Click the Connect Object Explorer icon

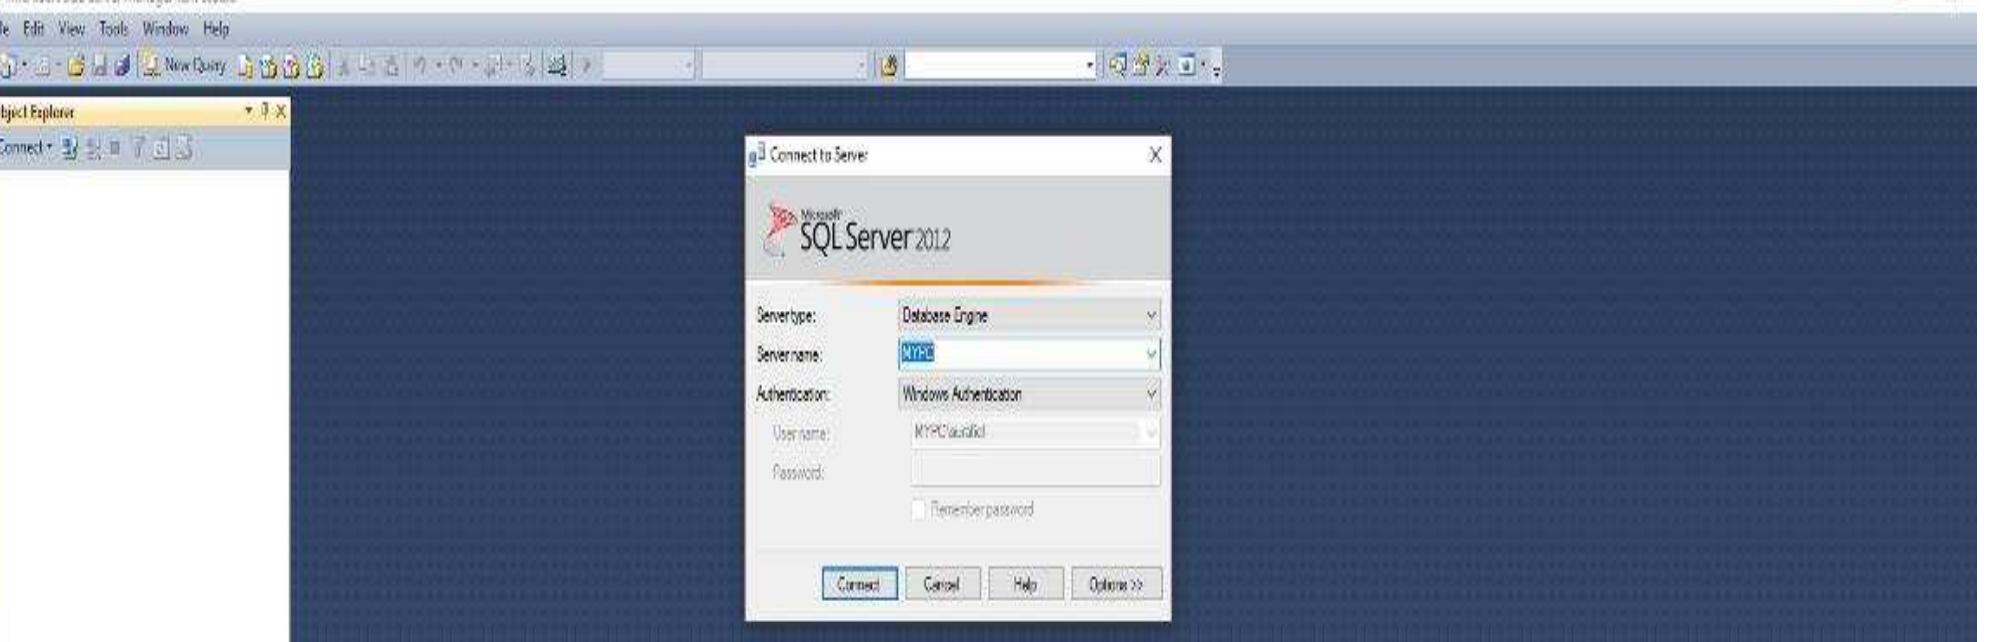[x=69, y=148]
